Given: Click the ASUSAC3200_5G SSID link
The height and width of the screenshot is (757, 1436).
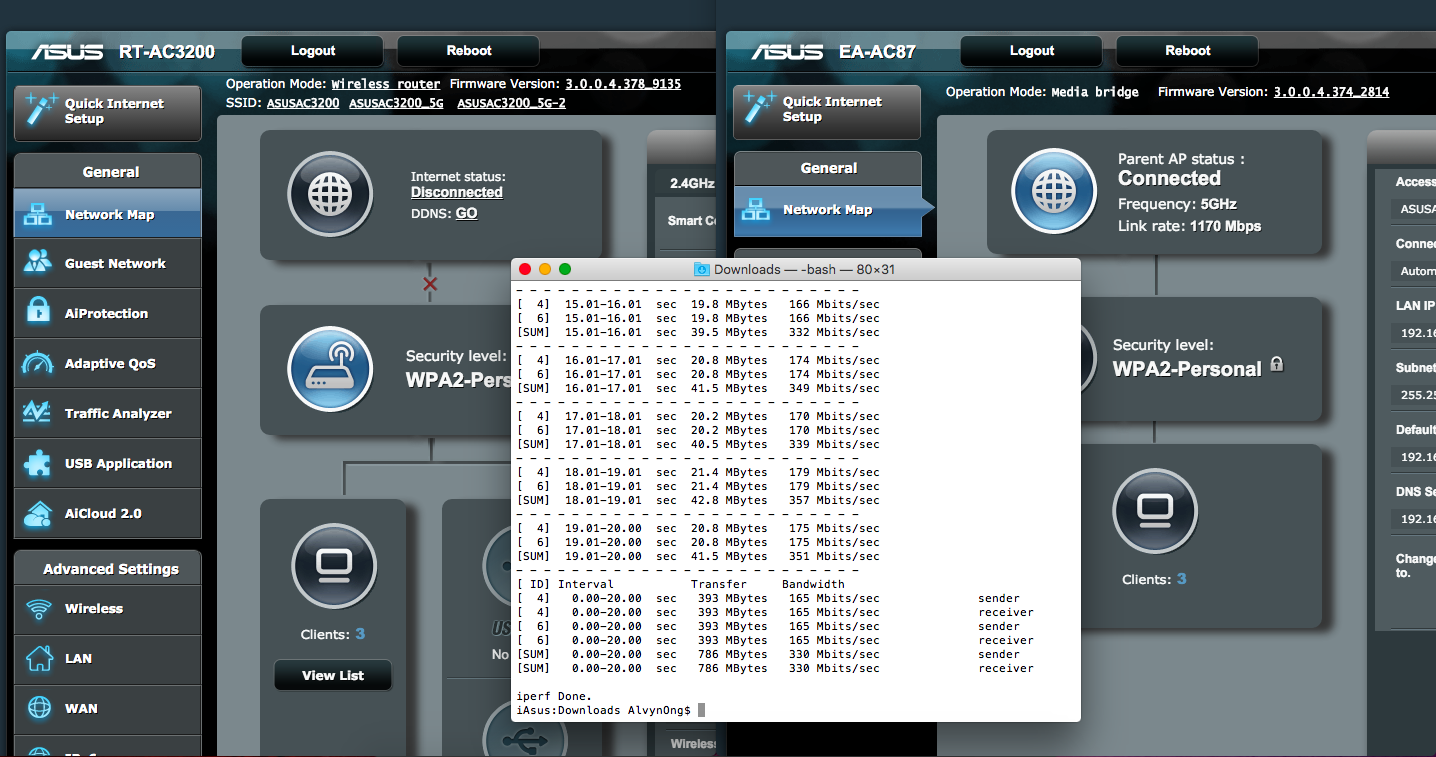Looking at the screenshot, I should coord(396,103).
